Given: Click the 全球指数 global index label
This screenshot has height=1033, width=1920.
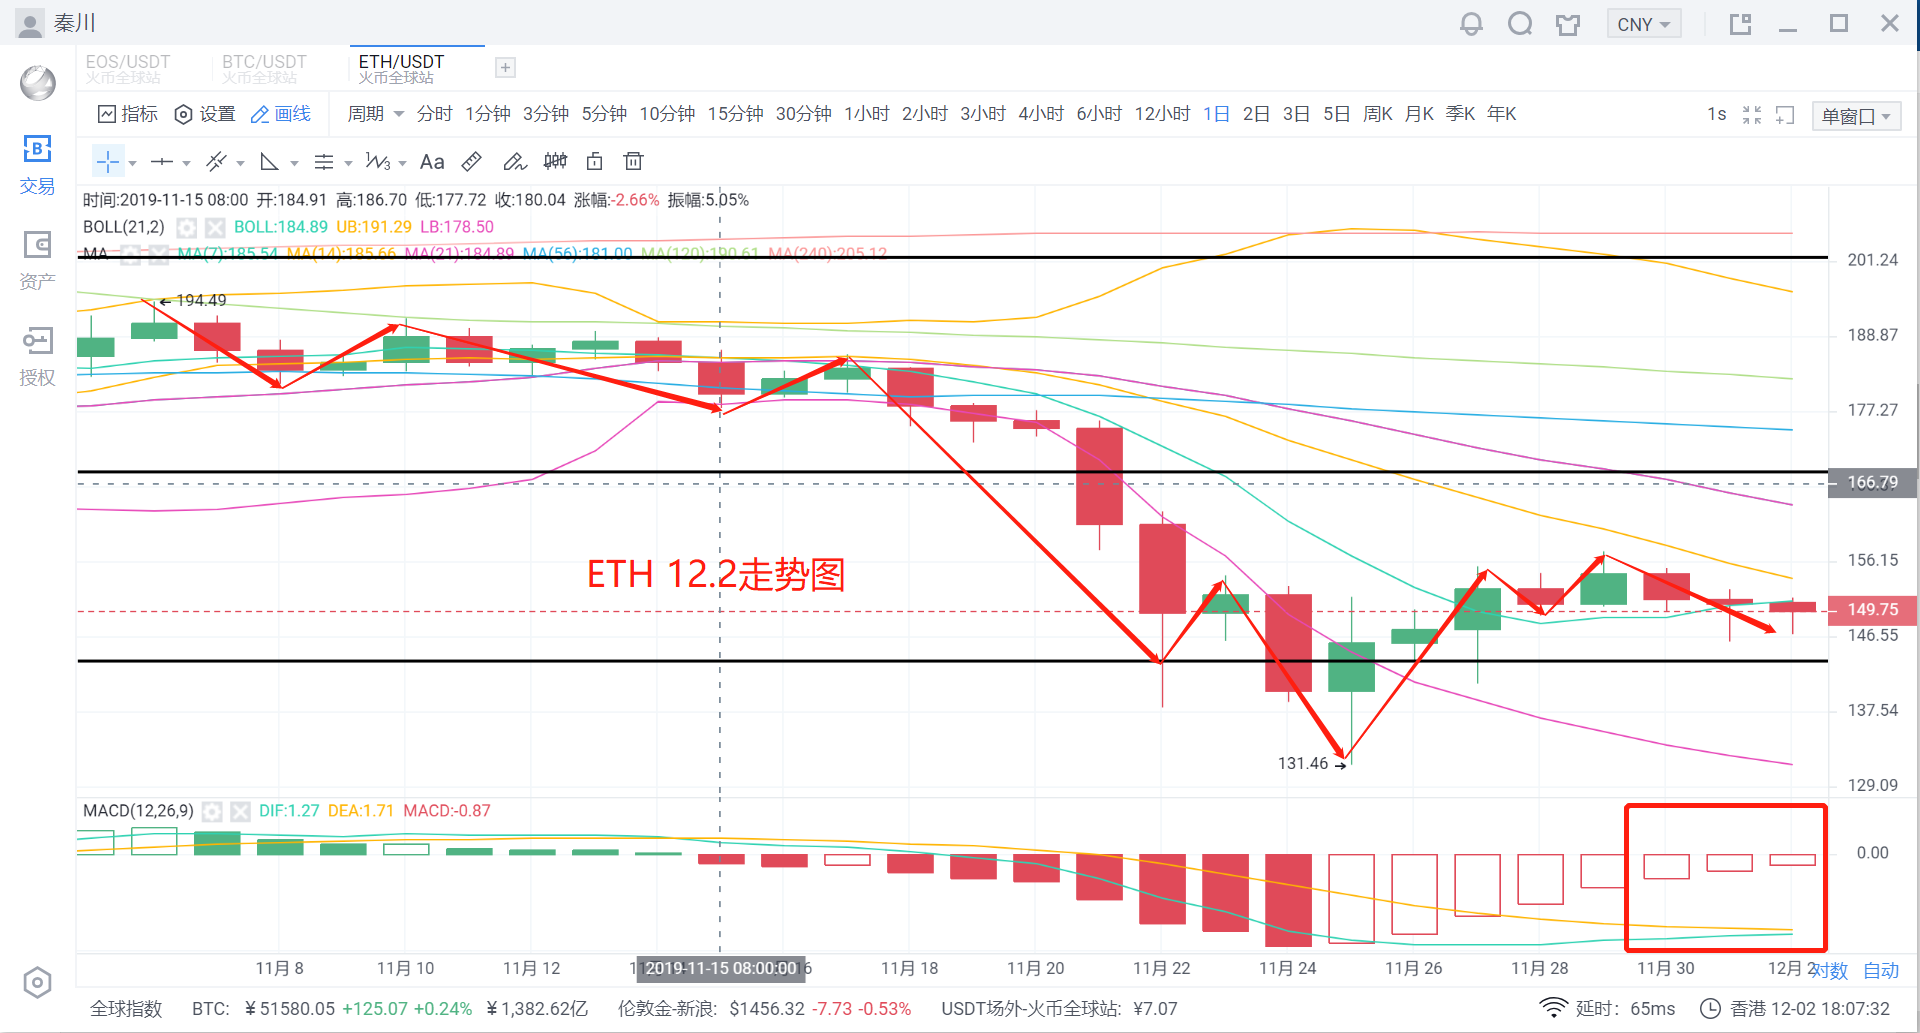Looking at the screenshot, I should (x=126, y=1009).
